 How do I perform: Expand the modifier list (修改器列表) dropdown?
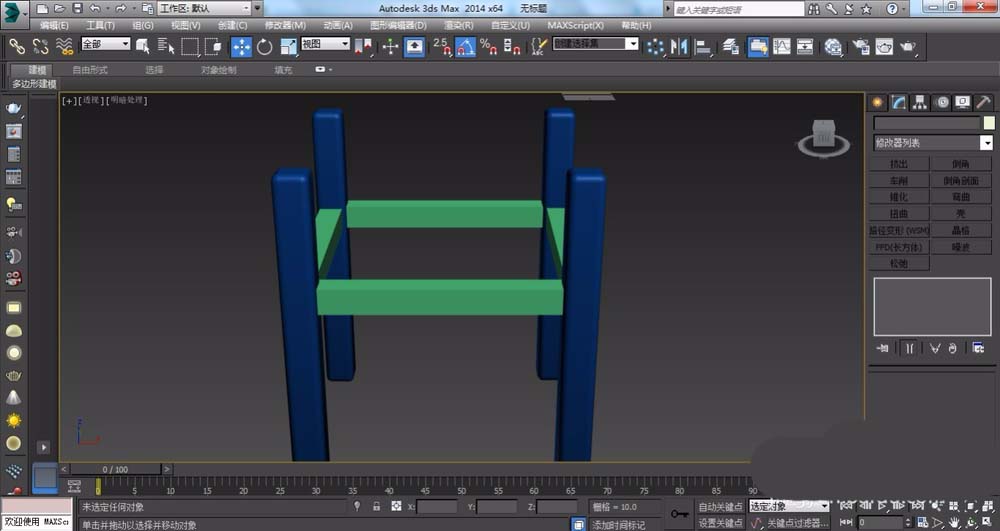[x=986, y=143]
